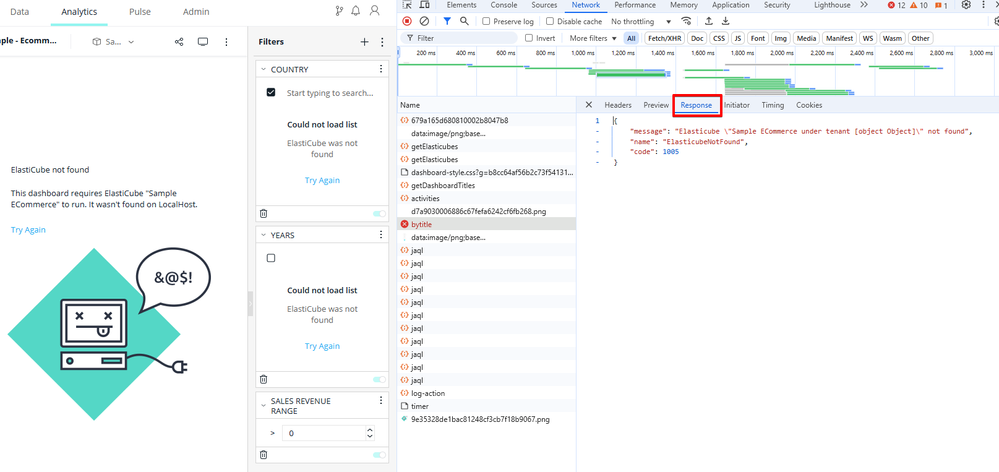Screen dimensions: 999x472
Task: Click Try Again under ElastiCube not found
Action: tap(28, 230)
